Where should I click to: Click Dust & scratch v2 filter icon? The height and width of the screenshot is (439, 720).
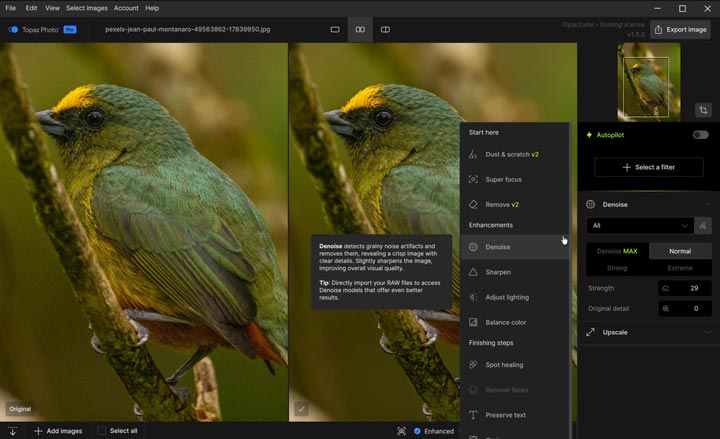click(x=473, y=154)
